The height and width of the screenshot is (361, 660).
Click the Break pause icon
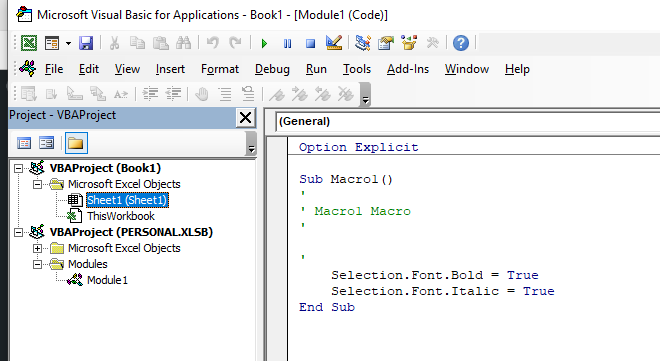tap(287, 43)
